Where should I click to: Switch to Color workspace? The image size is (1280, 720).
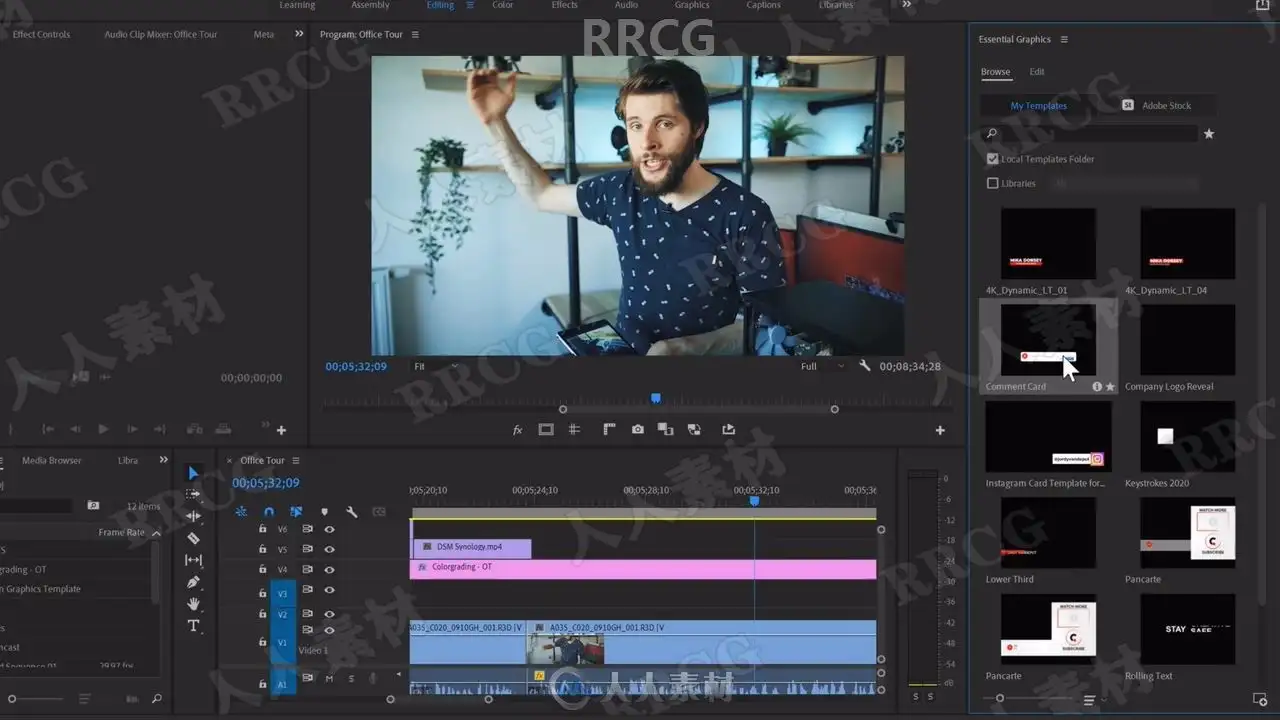[x=503, y=5]
